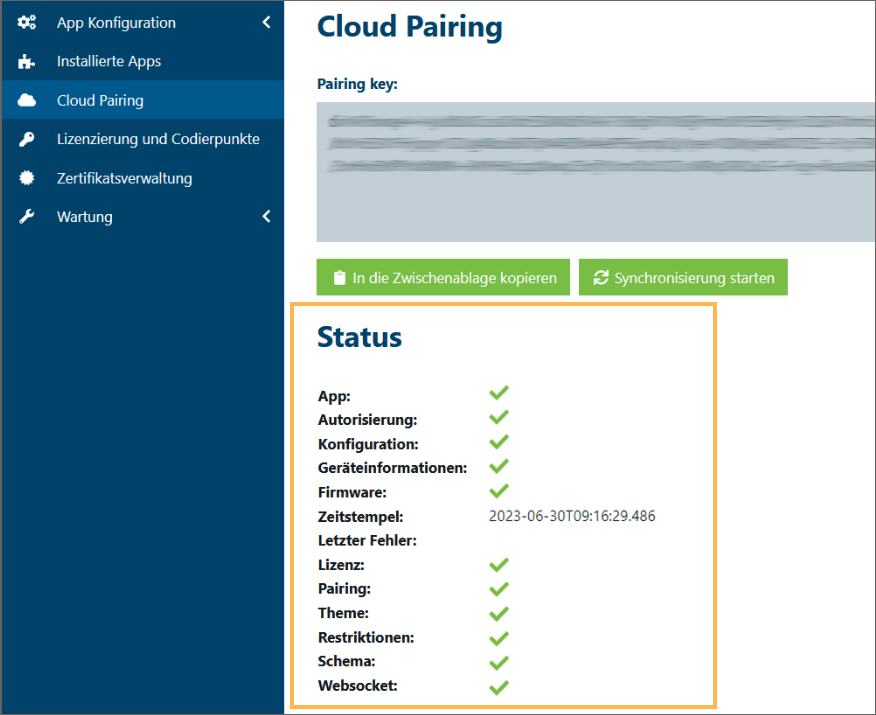
Task: Click the timestamp 2023-06-30T09:16:29.486
Action: 572,516
